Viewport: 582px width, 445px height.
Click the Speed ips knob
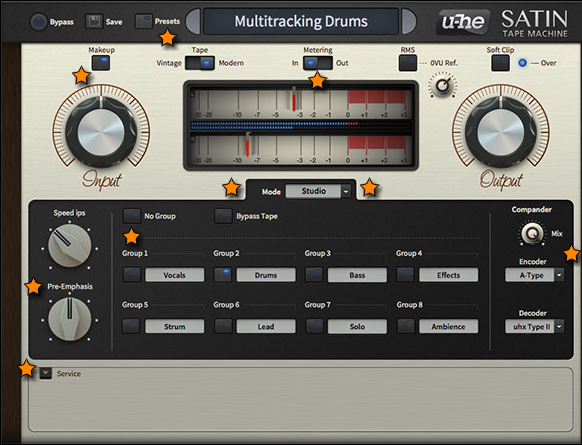coord(69,245)
